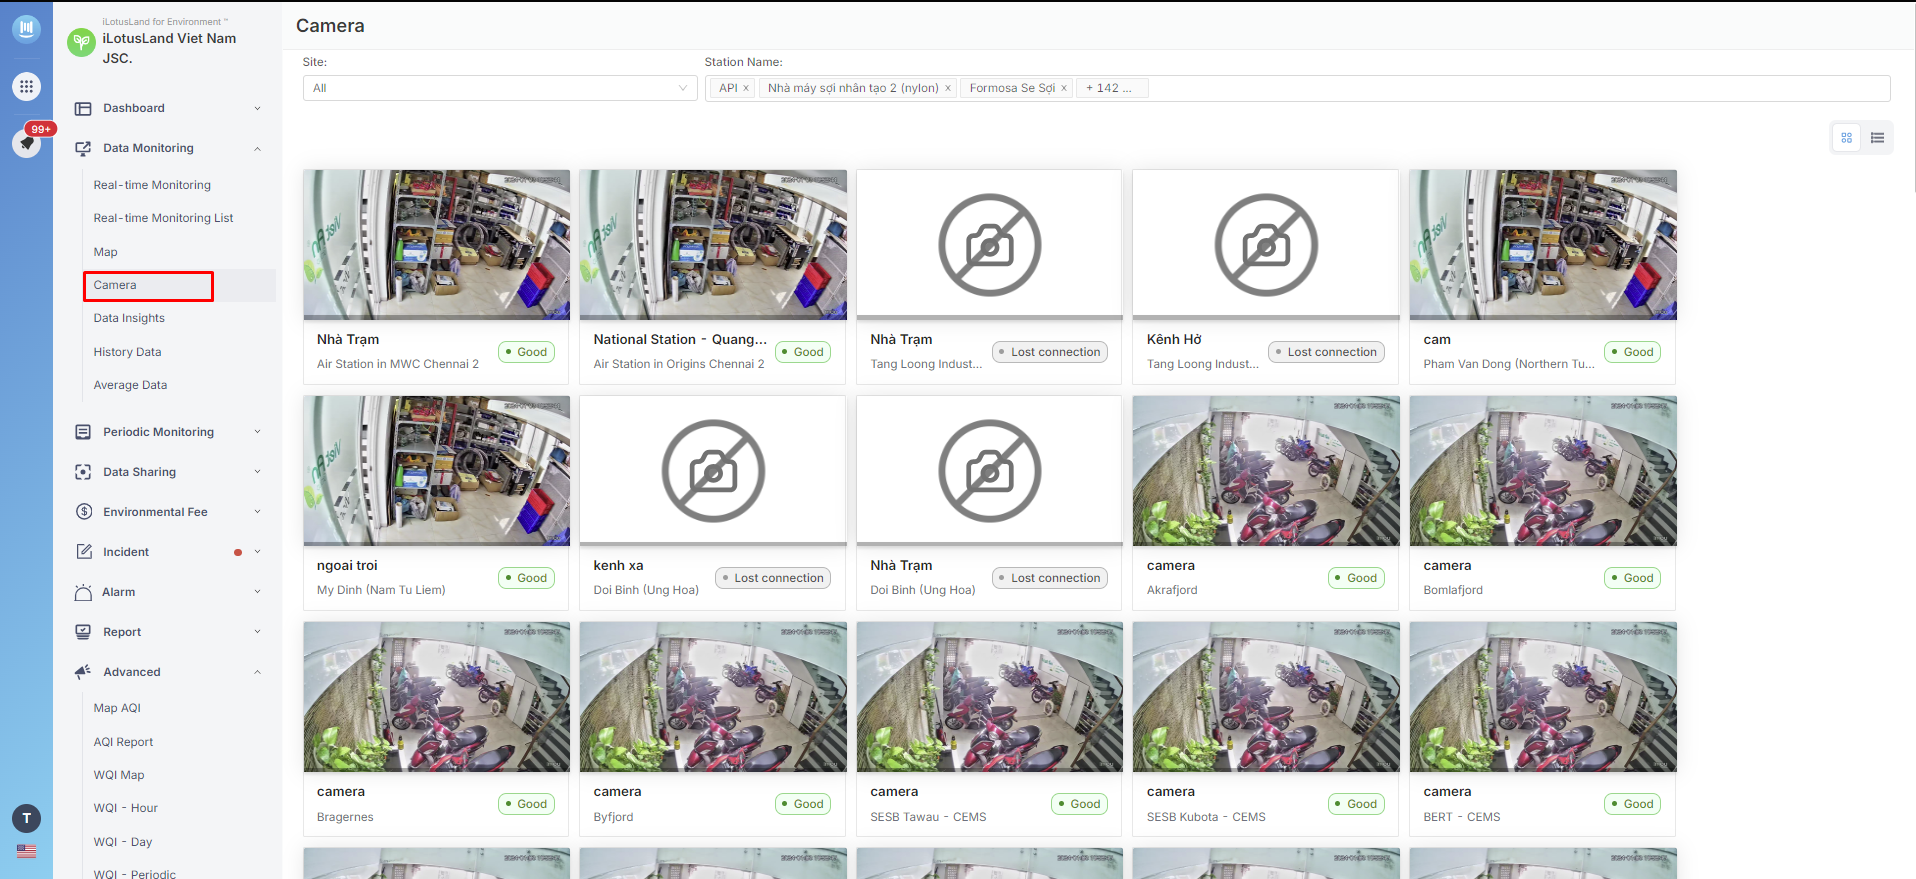Click the Data Sharing menu icon
This screenshot has width=1916, height=879.
point(83,472)
